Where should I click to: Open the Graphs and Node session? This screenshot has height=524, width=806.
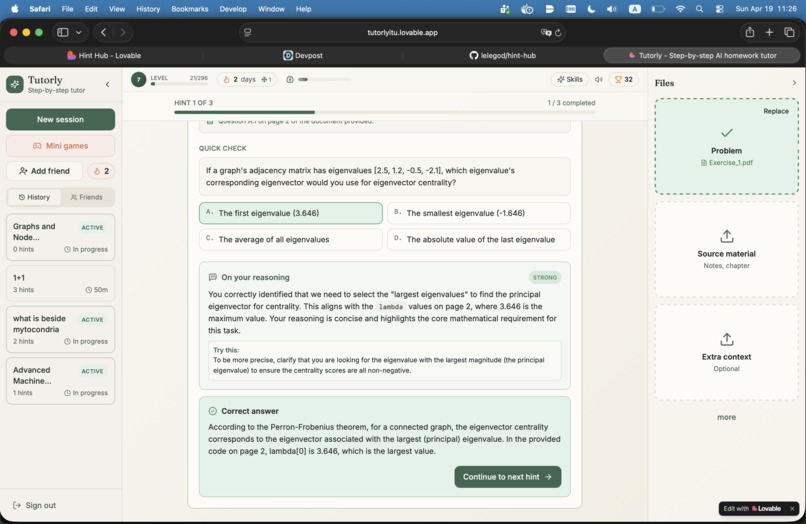pos(60,238)
